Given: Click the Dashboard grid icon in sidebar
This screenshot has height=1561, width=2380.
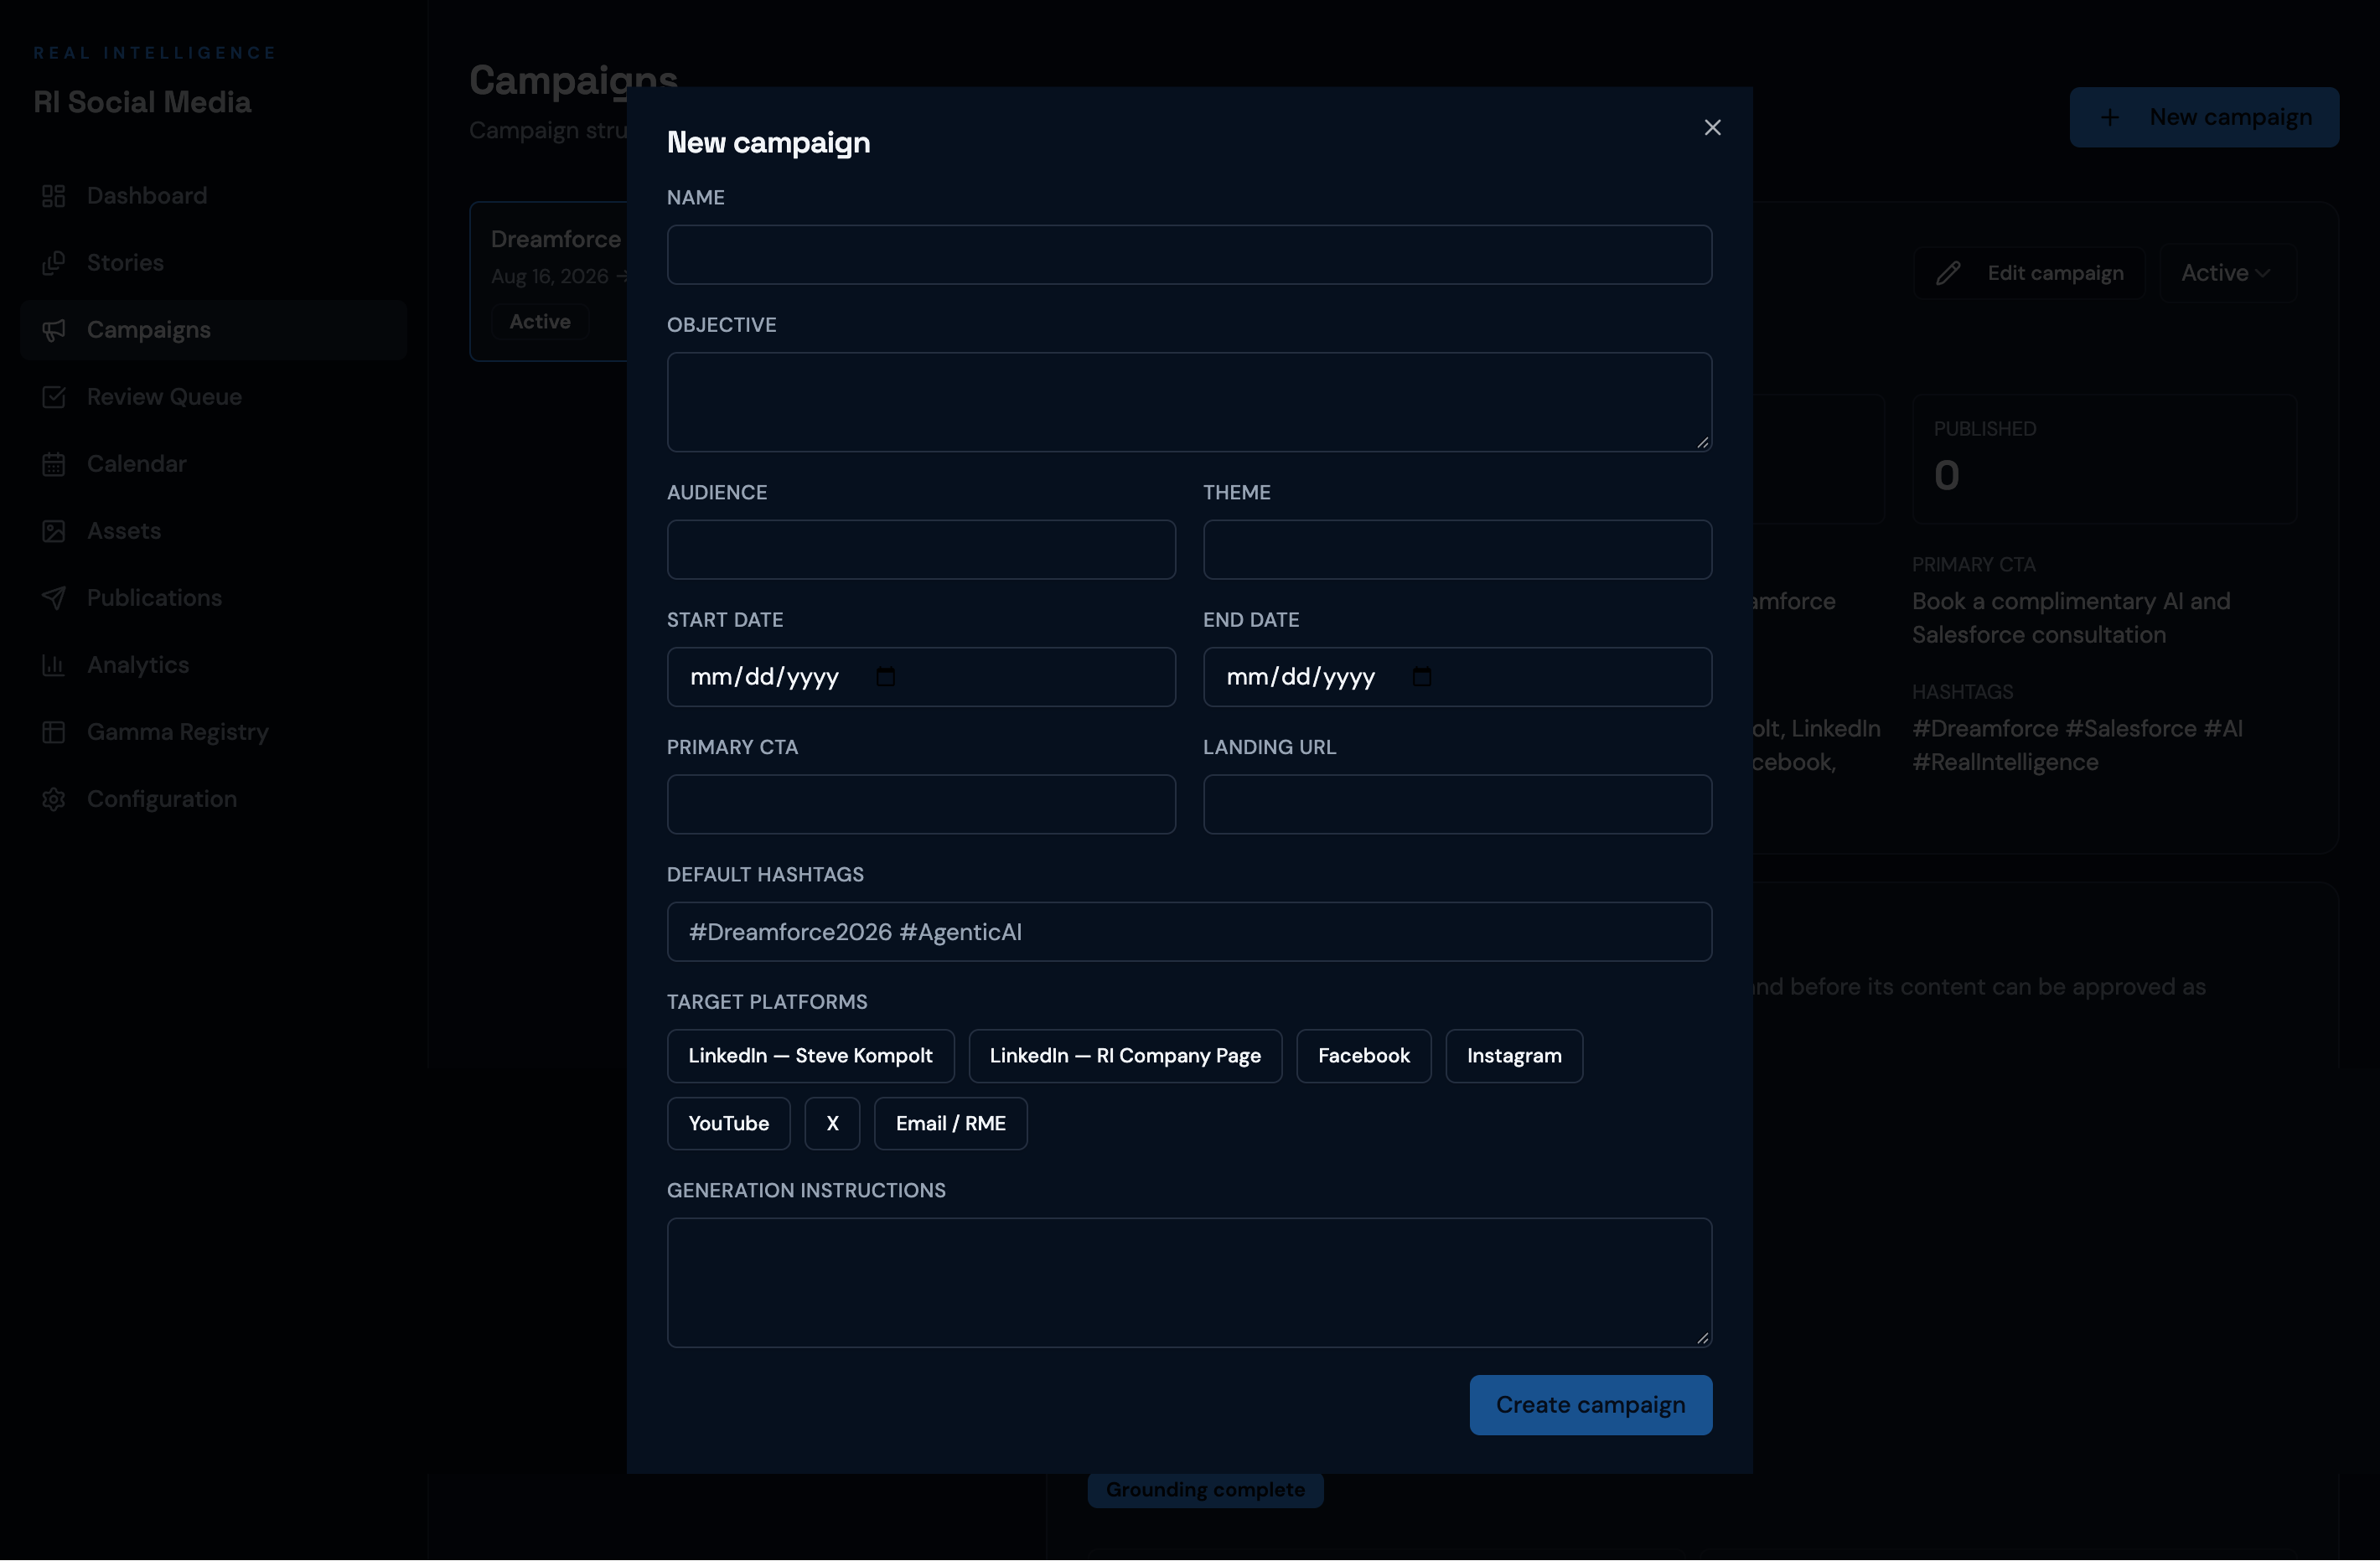Looking at the screenshot, I should click(x=54, y=196).
